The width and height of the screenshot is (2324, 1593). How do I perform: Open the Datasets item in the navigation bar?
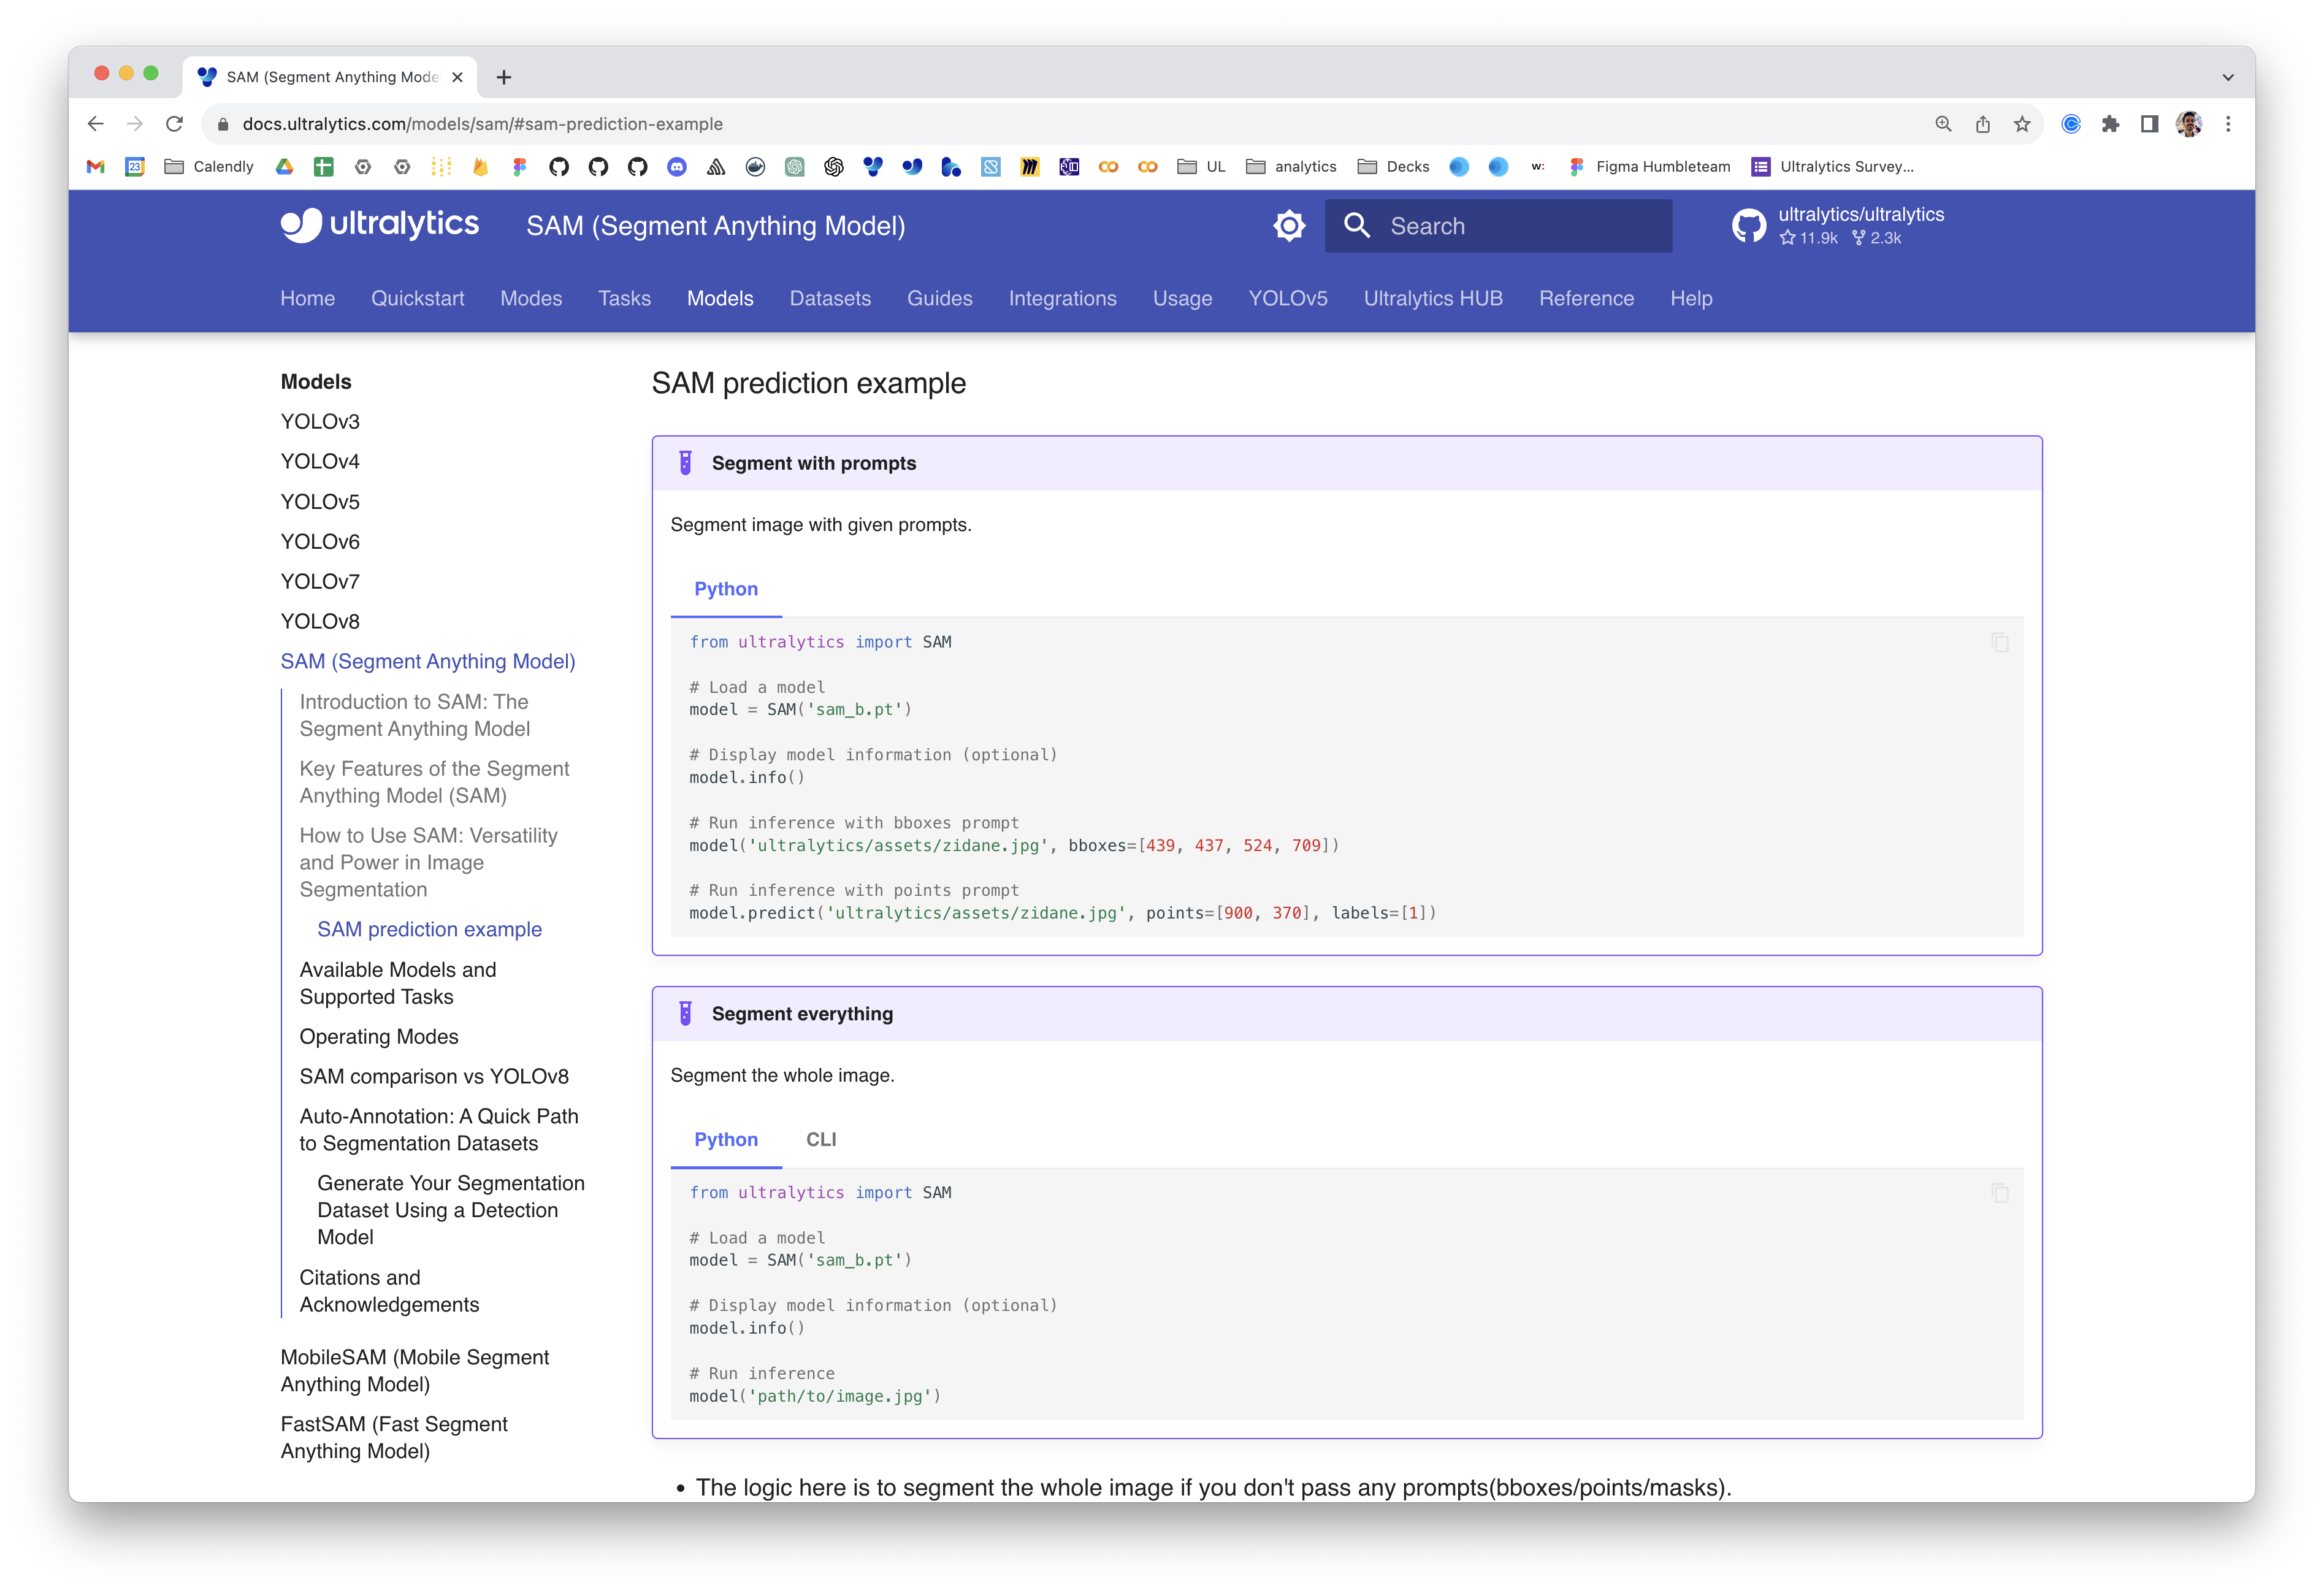(830, 298)
